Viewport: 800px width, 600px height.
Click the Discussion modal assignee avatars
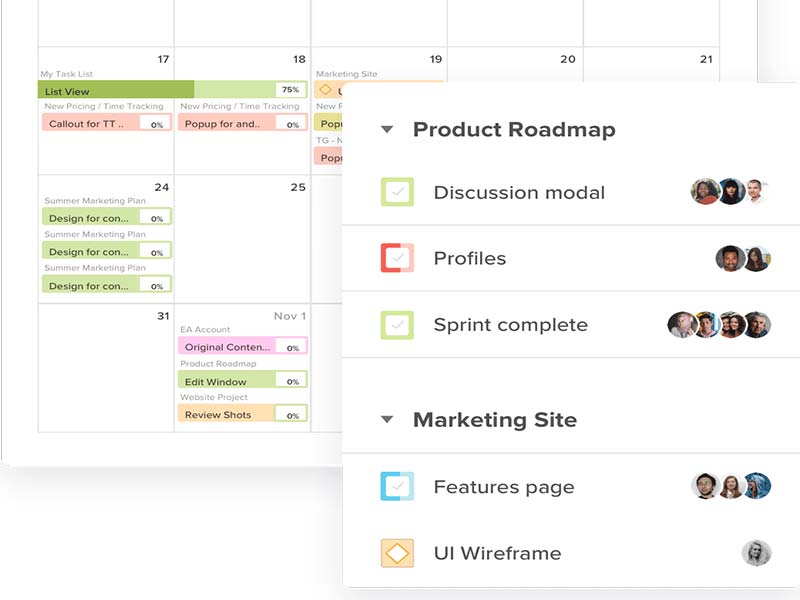pos(730,192)
